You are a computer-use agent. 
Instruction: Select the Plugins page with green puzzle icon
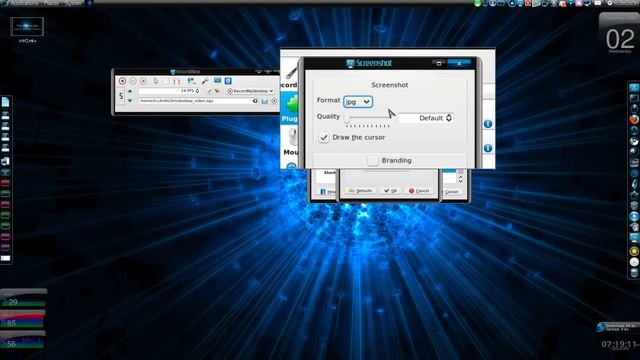coord(290,108)
